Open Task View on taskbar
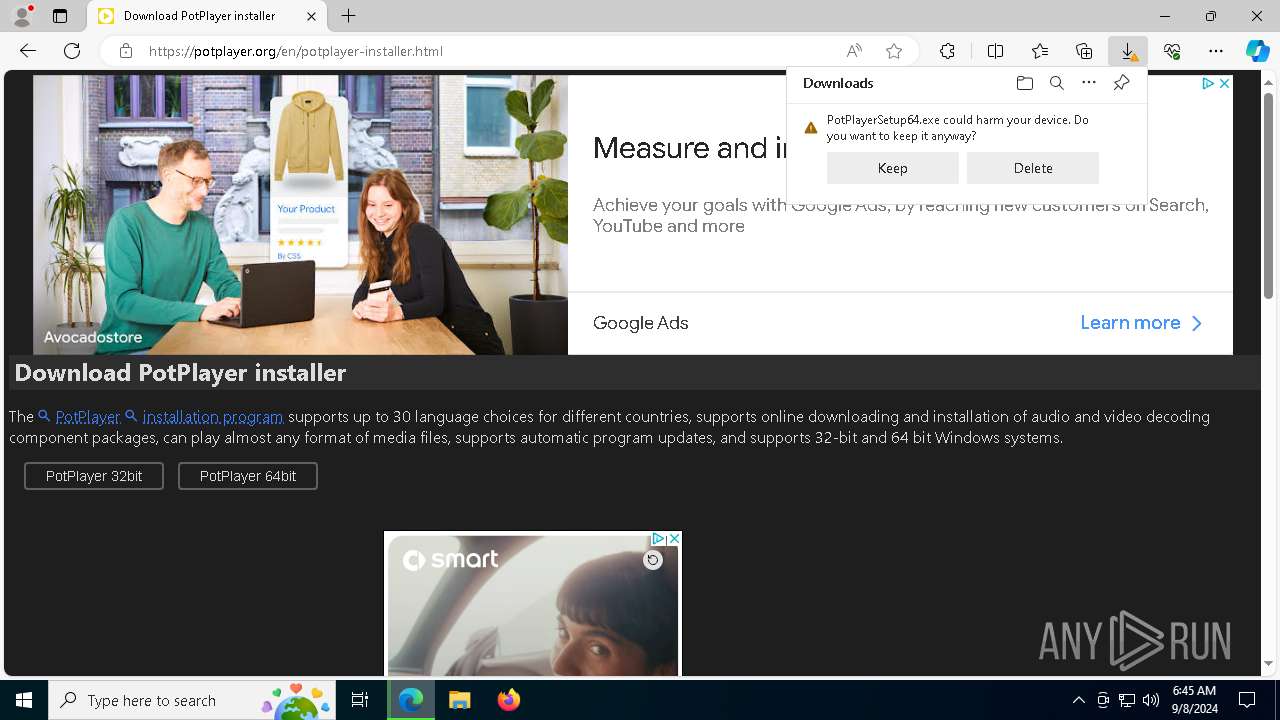1280x720 pixels. (x=360, y=700)
